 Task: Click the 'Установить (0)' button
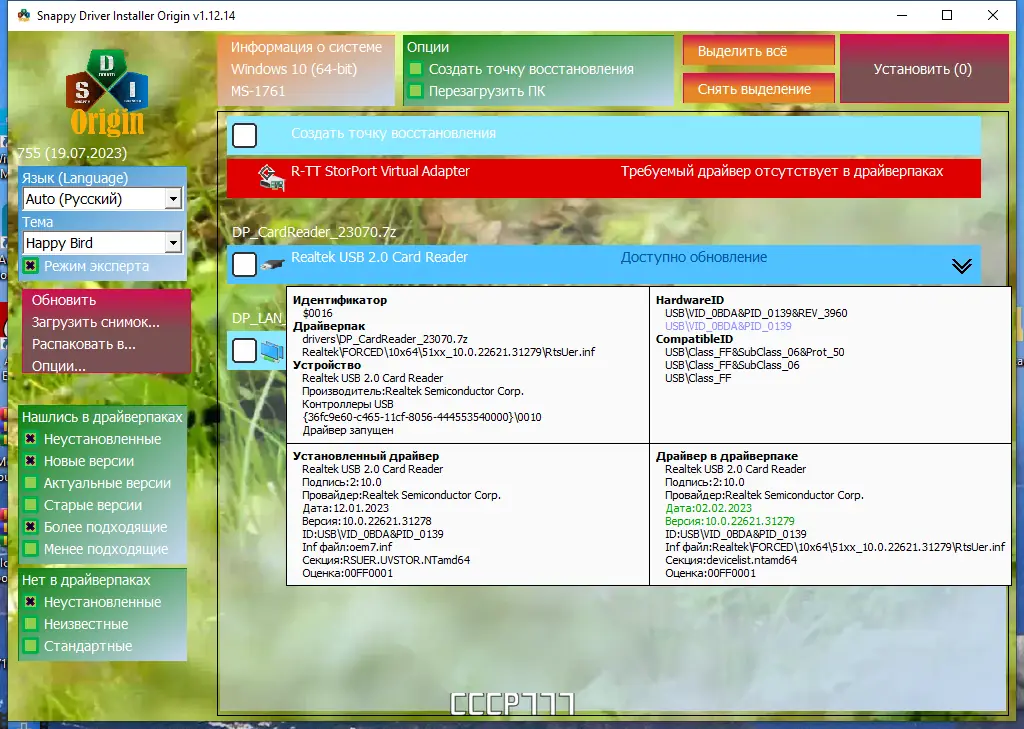pos(923,69)
